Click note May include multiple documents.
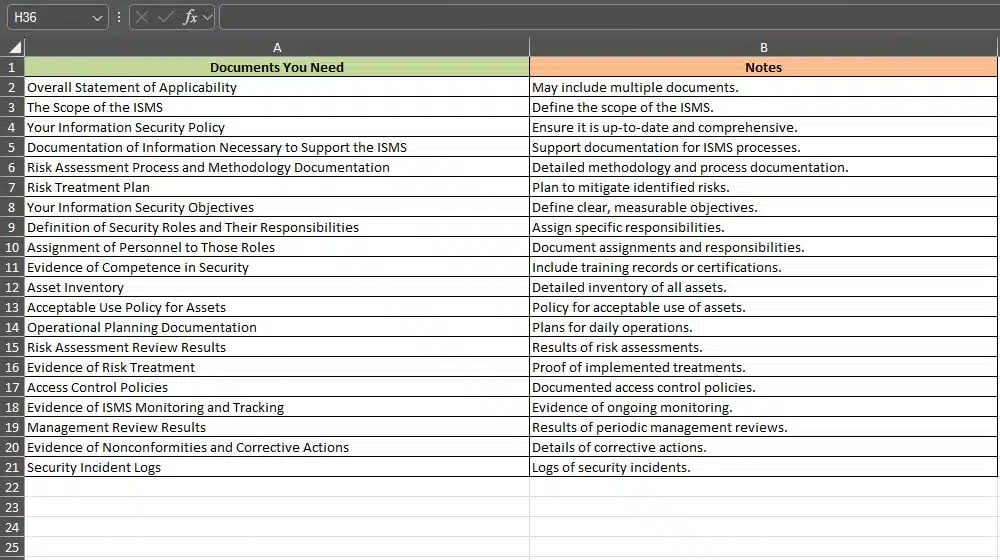Viewport: 1000px width, 560px height. [x=763, y=87]
